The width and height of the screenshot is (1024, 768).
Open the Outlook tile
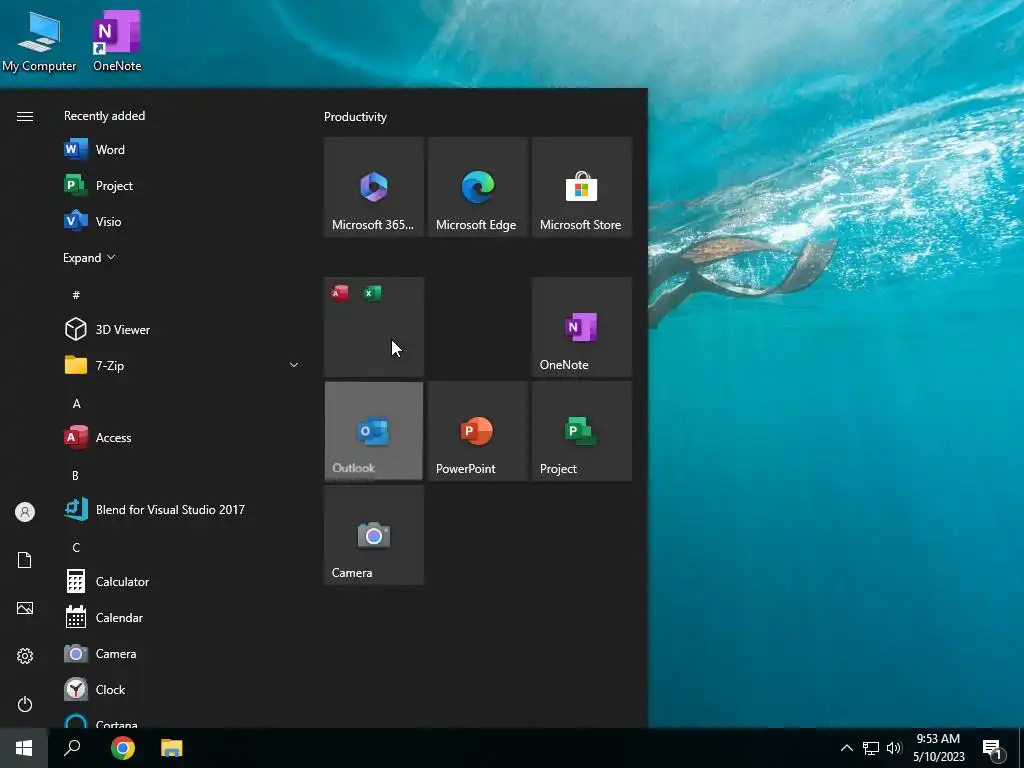(374, 431)
